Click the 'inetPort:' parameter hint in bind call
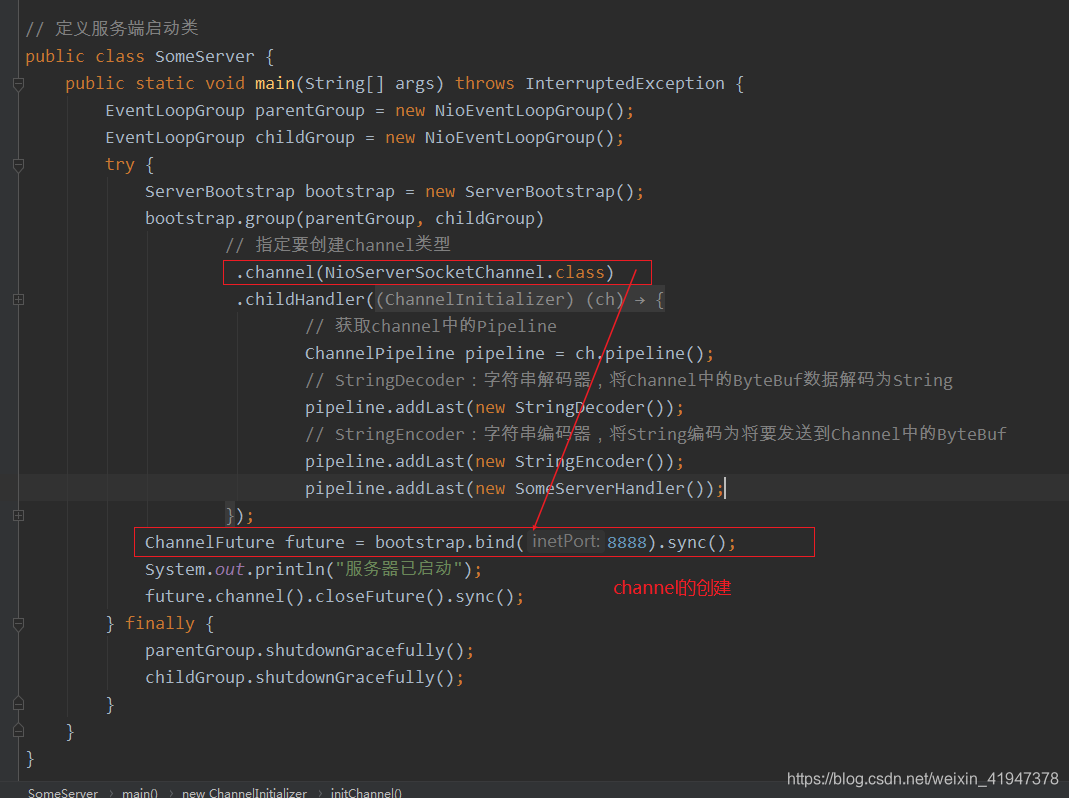Viewport: 1069px width, 798px height. tap(565, 542)
